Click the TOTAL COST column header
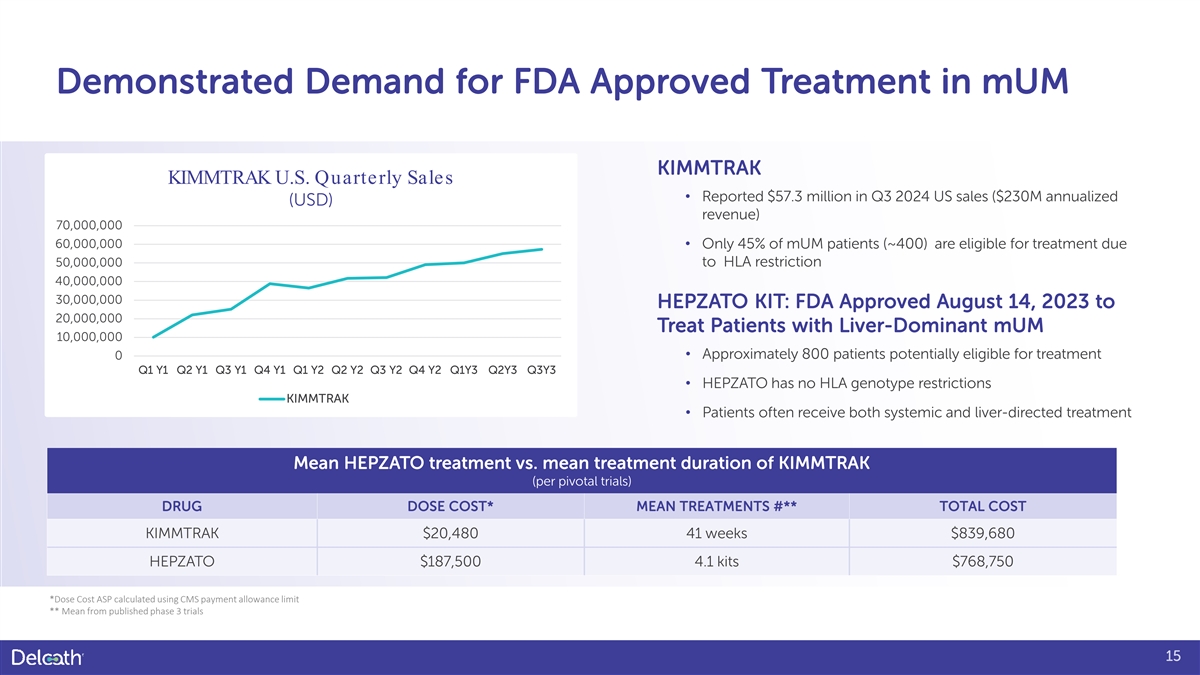This screenshot has width=1200, height=675. [x=982, y=505]
